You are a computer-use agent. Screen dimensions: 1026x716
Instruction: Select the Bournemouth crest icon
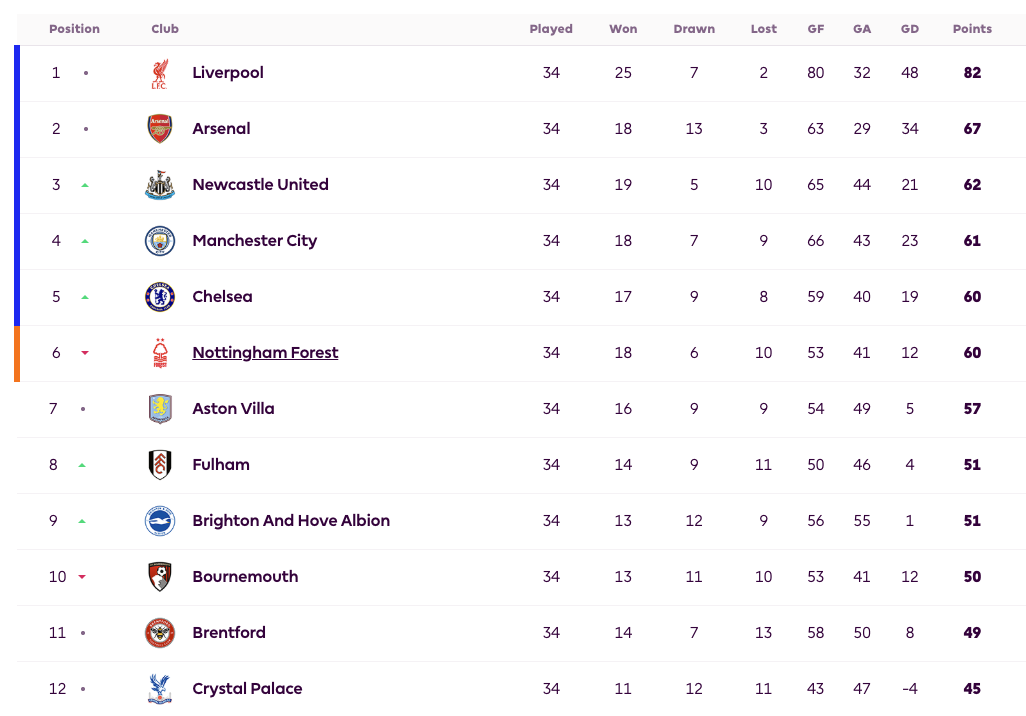tap(160, 577)
